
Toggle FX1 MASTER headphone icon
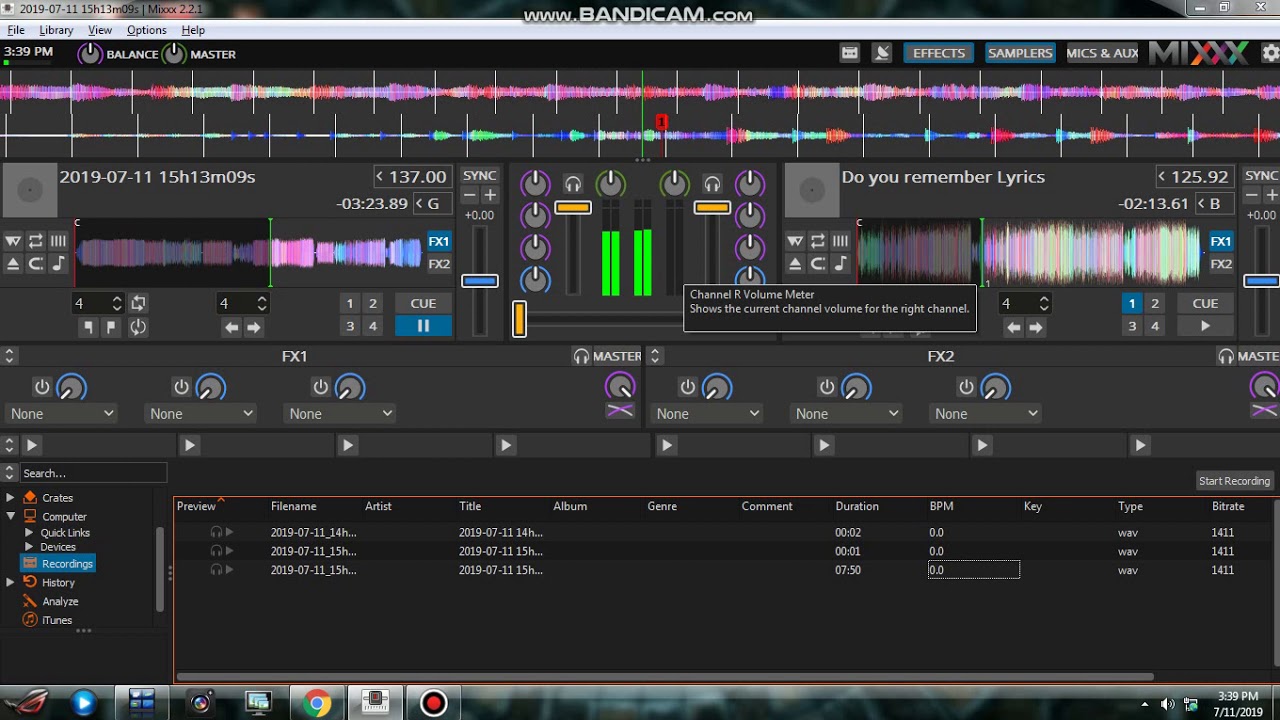(581, 356)
